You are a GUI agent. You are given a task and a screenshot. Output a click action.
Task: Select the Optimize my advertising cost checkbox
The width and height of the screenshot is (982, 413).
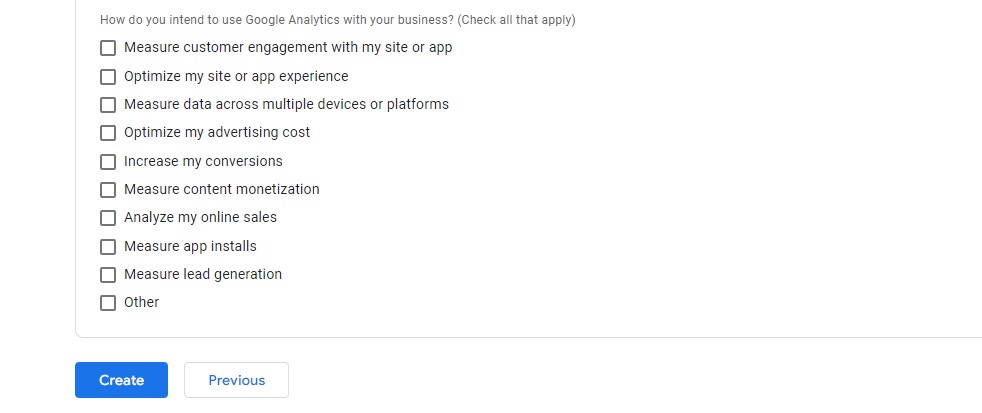point(108,133)
